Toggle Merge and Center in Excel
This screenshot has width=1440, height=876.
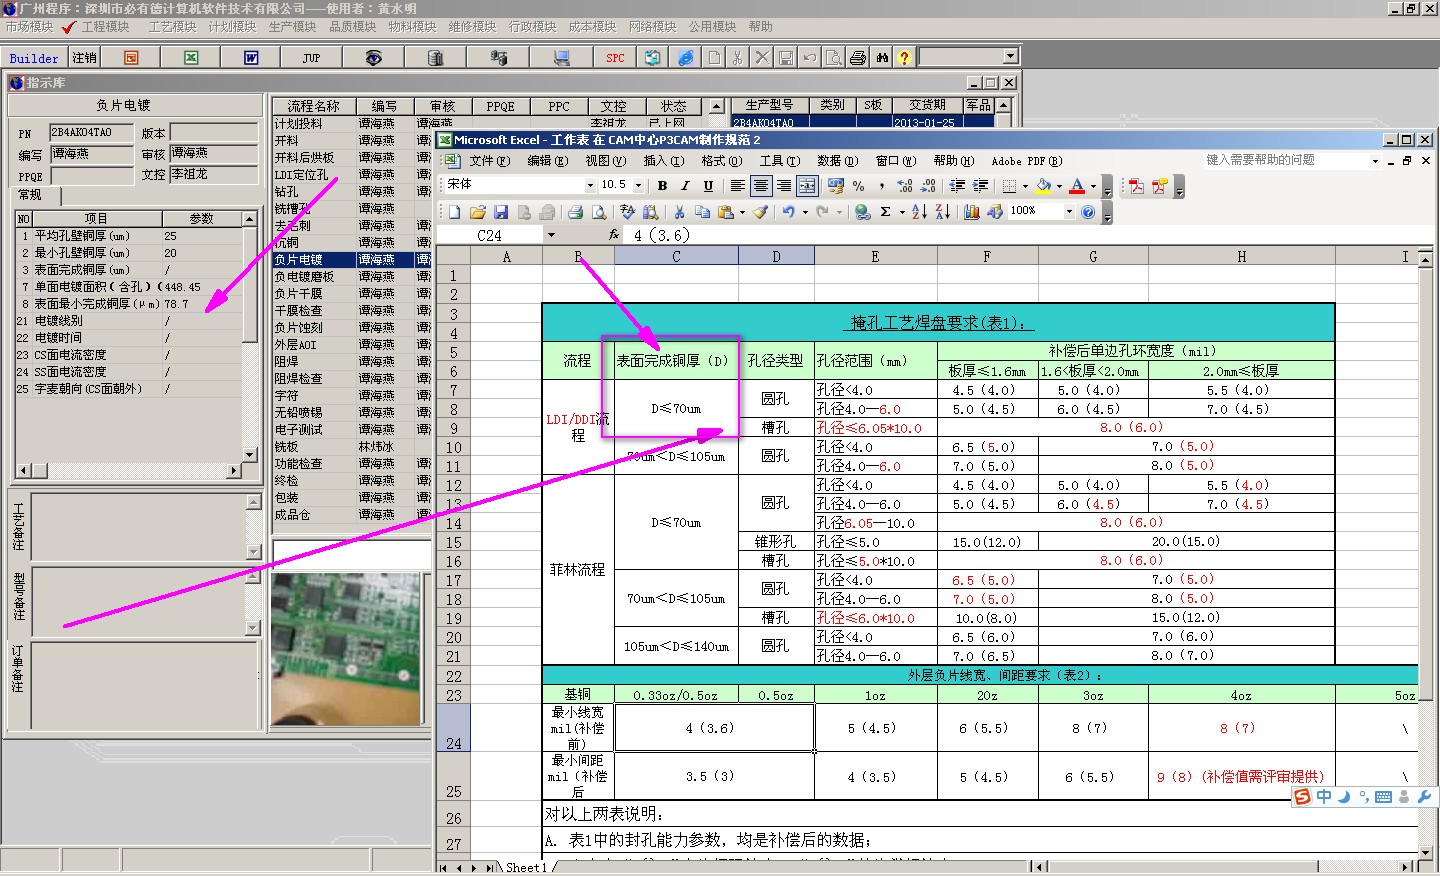tap(807, 186)
